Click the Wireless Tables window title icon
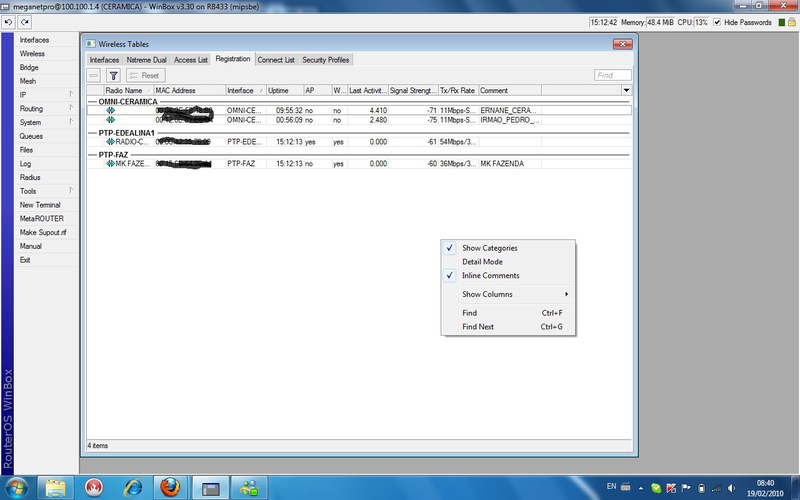This screenshot has height=500, width=800. coord(91,44)
